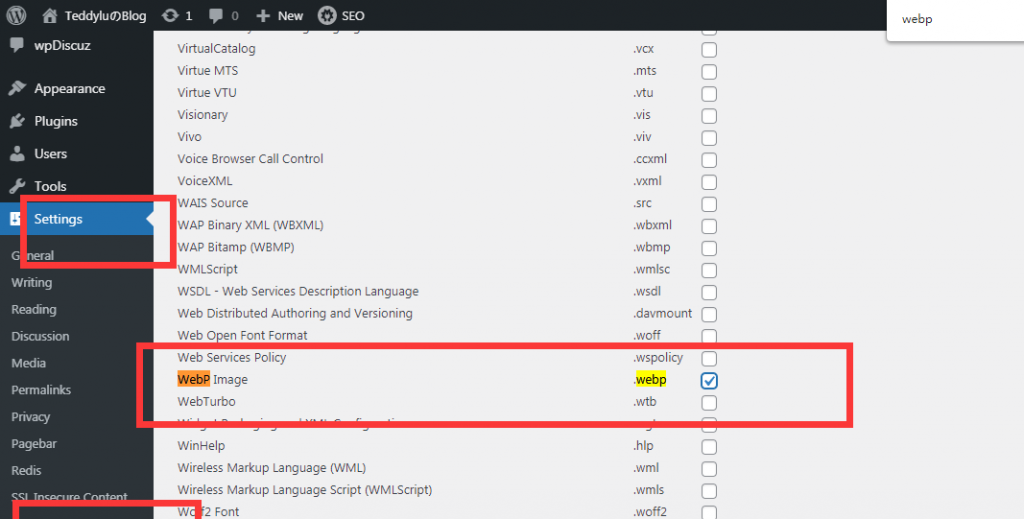Toggle the WSDL .wsdl checkbox
The image size is (1024, 519).
point(709,292)
